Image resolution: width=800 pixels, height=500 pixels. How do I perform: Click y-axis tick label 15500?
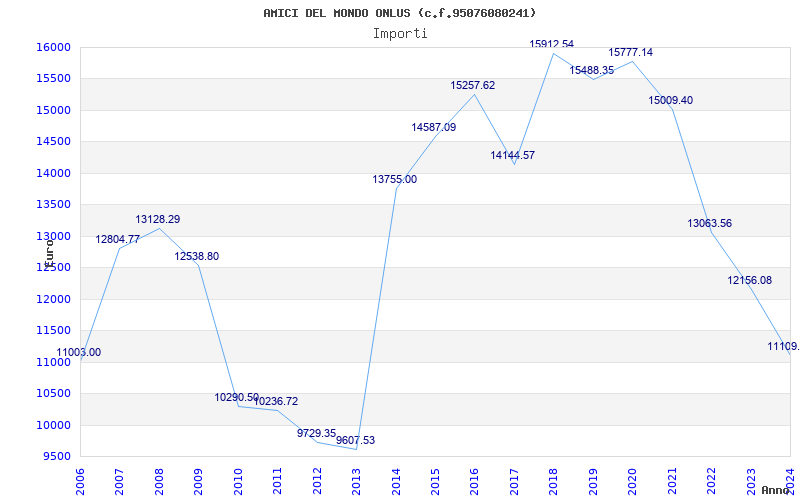[53, 79]
